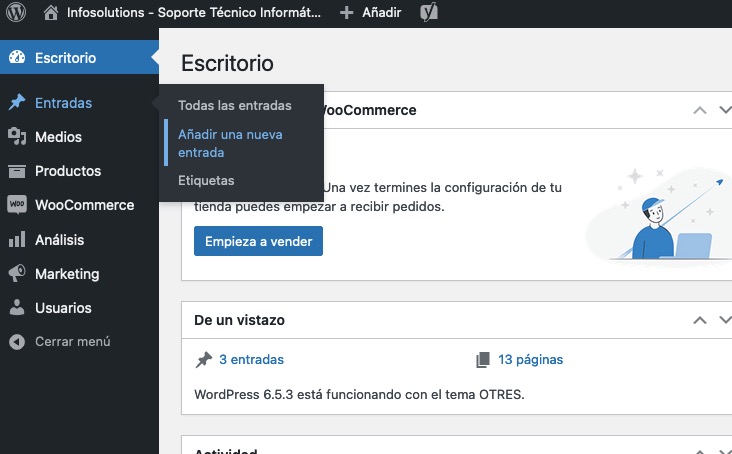The height and width of the screenshot is (454, 732).
Task: Click the De un vistazo panel title
Action: pos(239,320)
